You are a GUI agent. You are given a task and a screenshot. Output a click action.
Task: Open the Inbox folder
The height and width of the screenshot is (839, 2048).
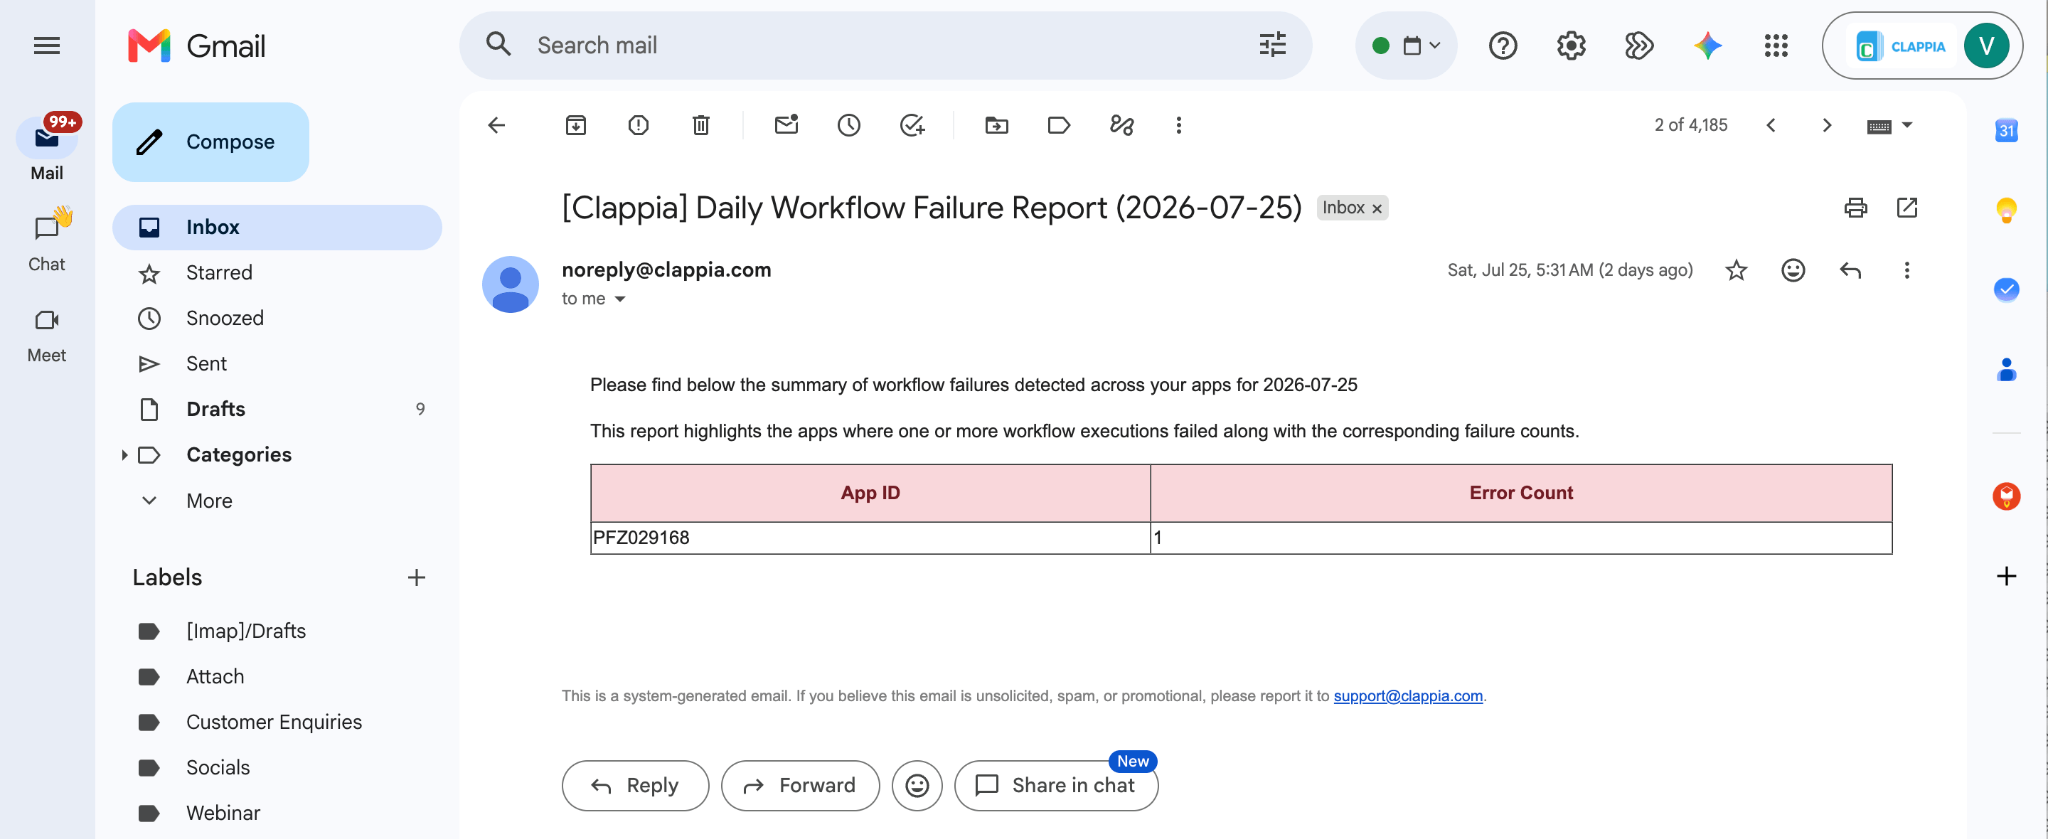click(x=277, y=227)
